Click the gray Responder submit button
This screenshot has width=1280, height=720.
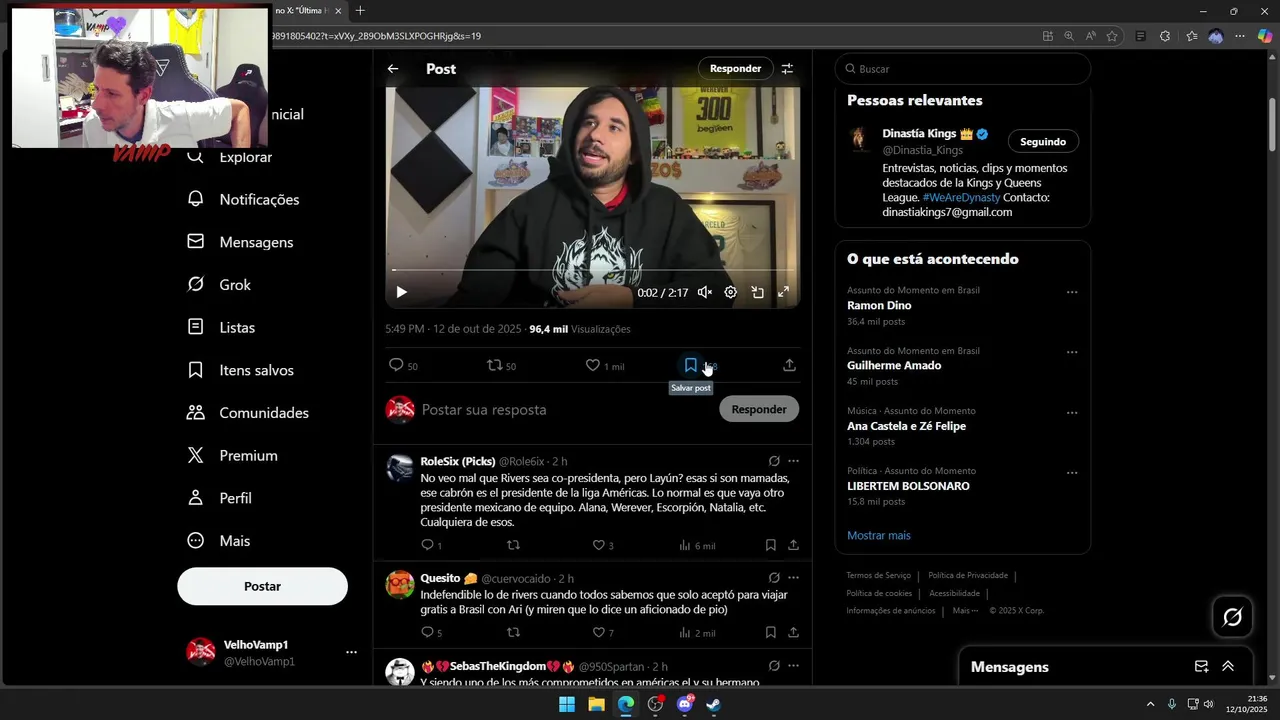point(759,409)
